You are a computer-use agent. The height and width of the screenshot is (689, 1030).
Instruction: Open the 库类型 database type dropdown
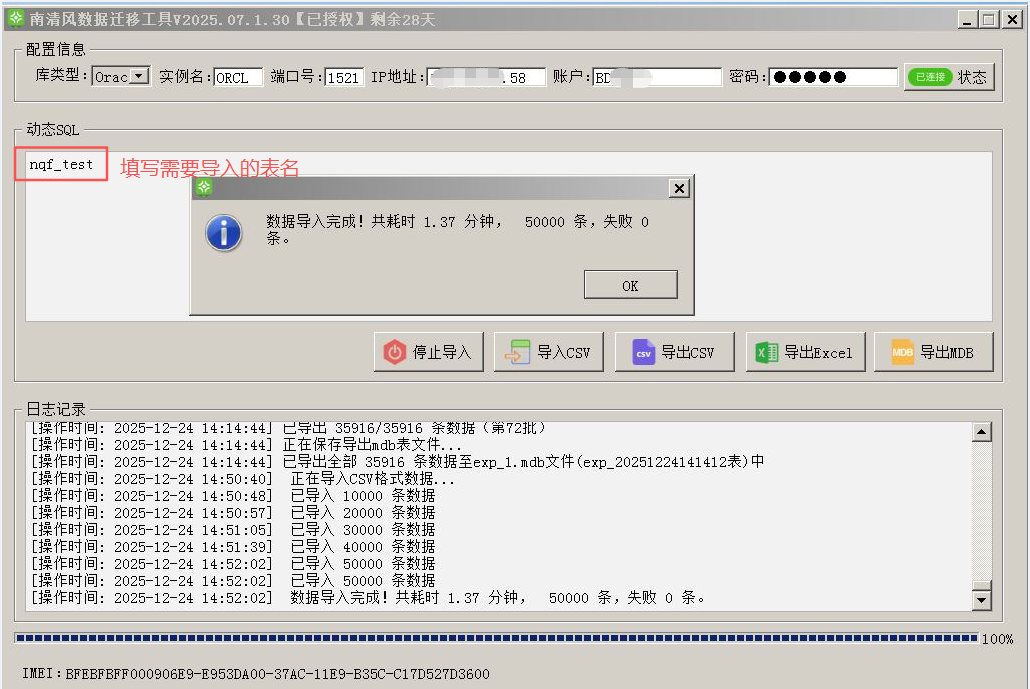pyautogui.click(x=139, y=76)
